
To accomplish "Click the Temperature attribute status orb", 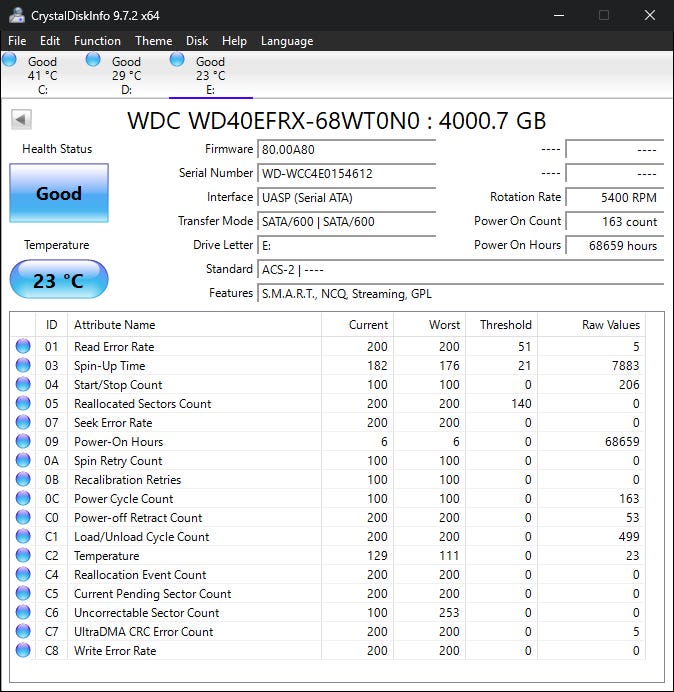I will point(23,556).
